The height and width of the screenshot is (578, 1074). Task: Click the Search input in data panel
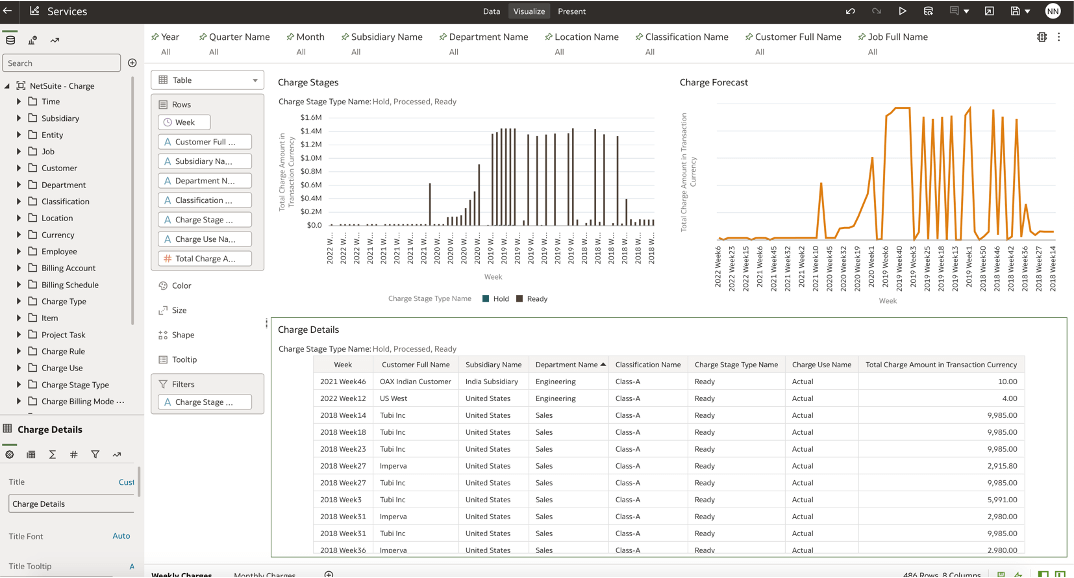coord(60,63)
